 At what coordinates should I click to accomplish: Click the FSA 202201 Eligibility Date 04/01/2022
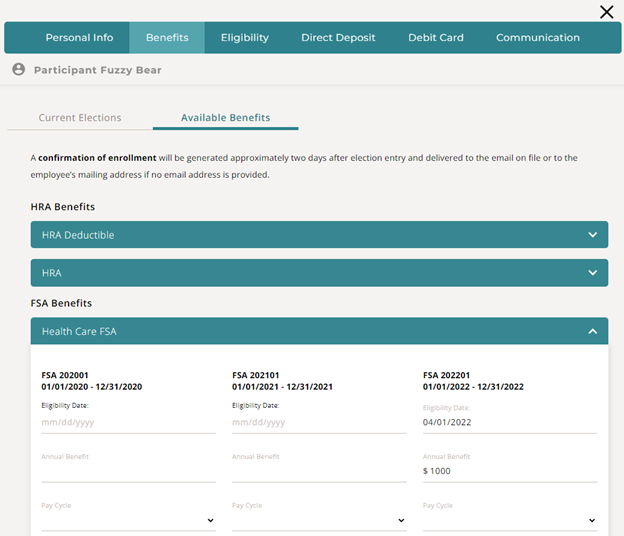click(x=510, y=422)
